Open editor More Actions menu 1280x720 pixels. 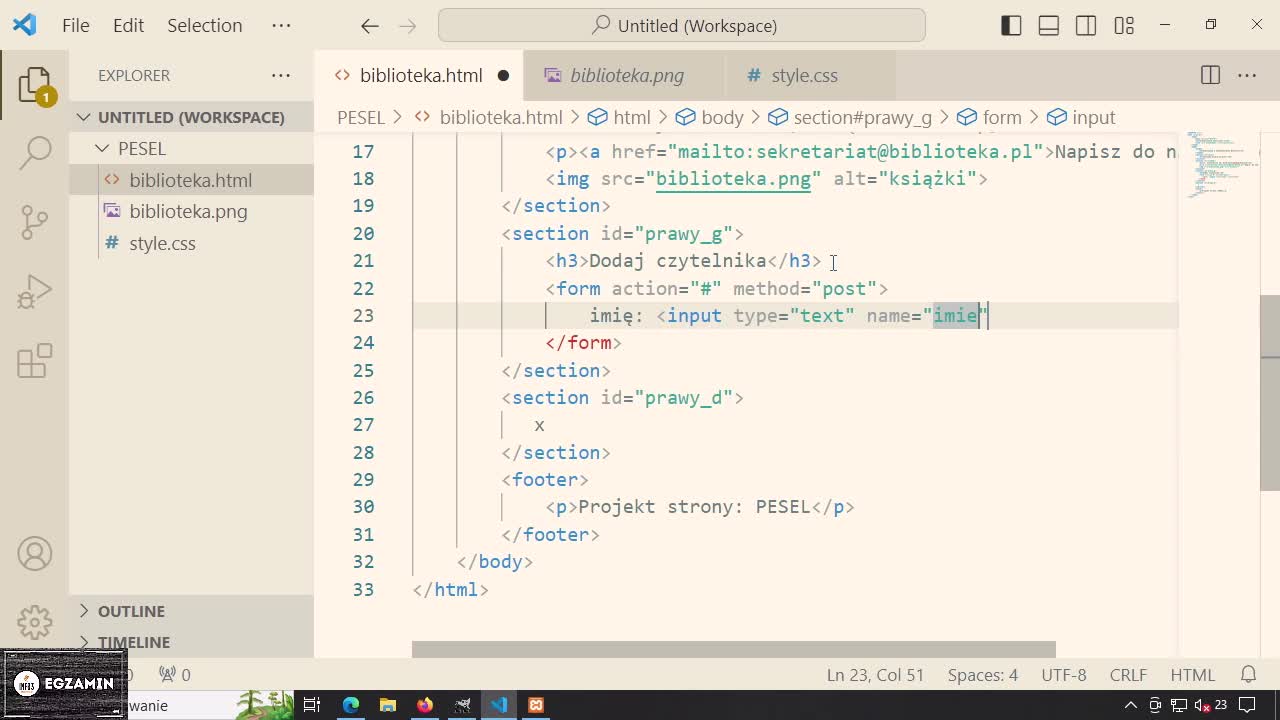[x=1247, y=75]
